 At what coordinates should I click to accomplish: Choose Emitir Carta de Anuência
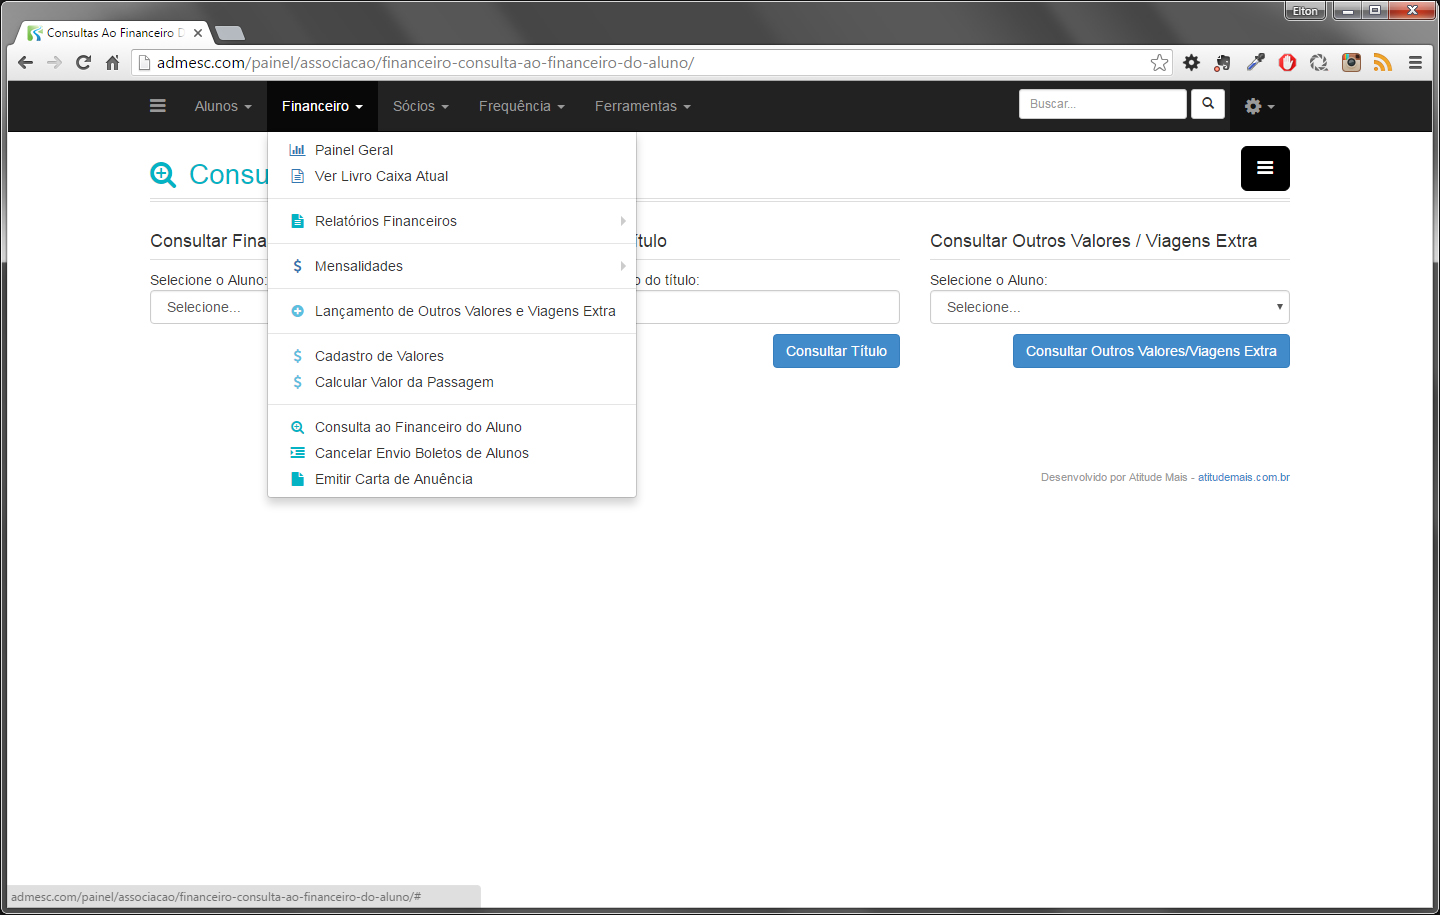click(x=393, y=479)
